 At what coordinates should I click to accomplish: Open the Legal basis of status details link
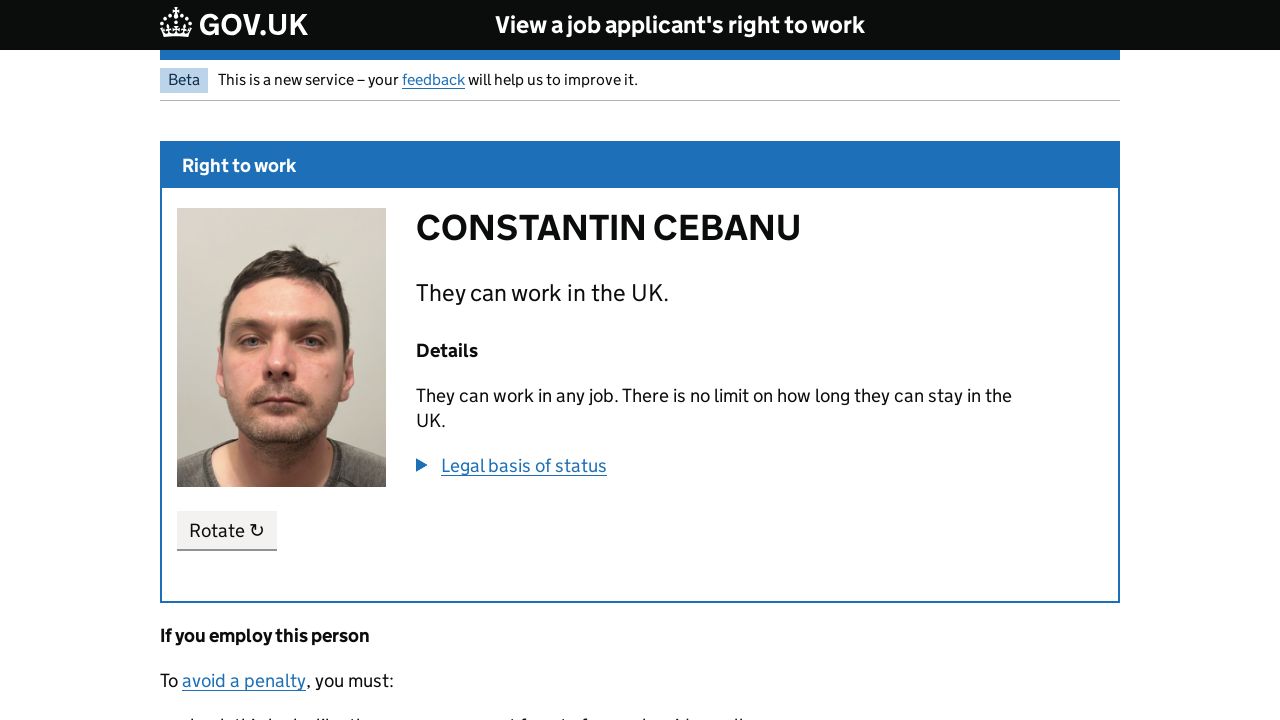point(523,466)
